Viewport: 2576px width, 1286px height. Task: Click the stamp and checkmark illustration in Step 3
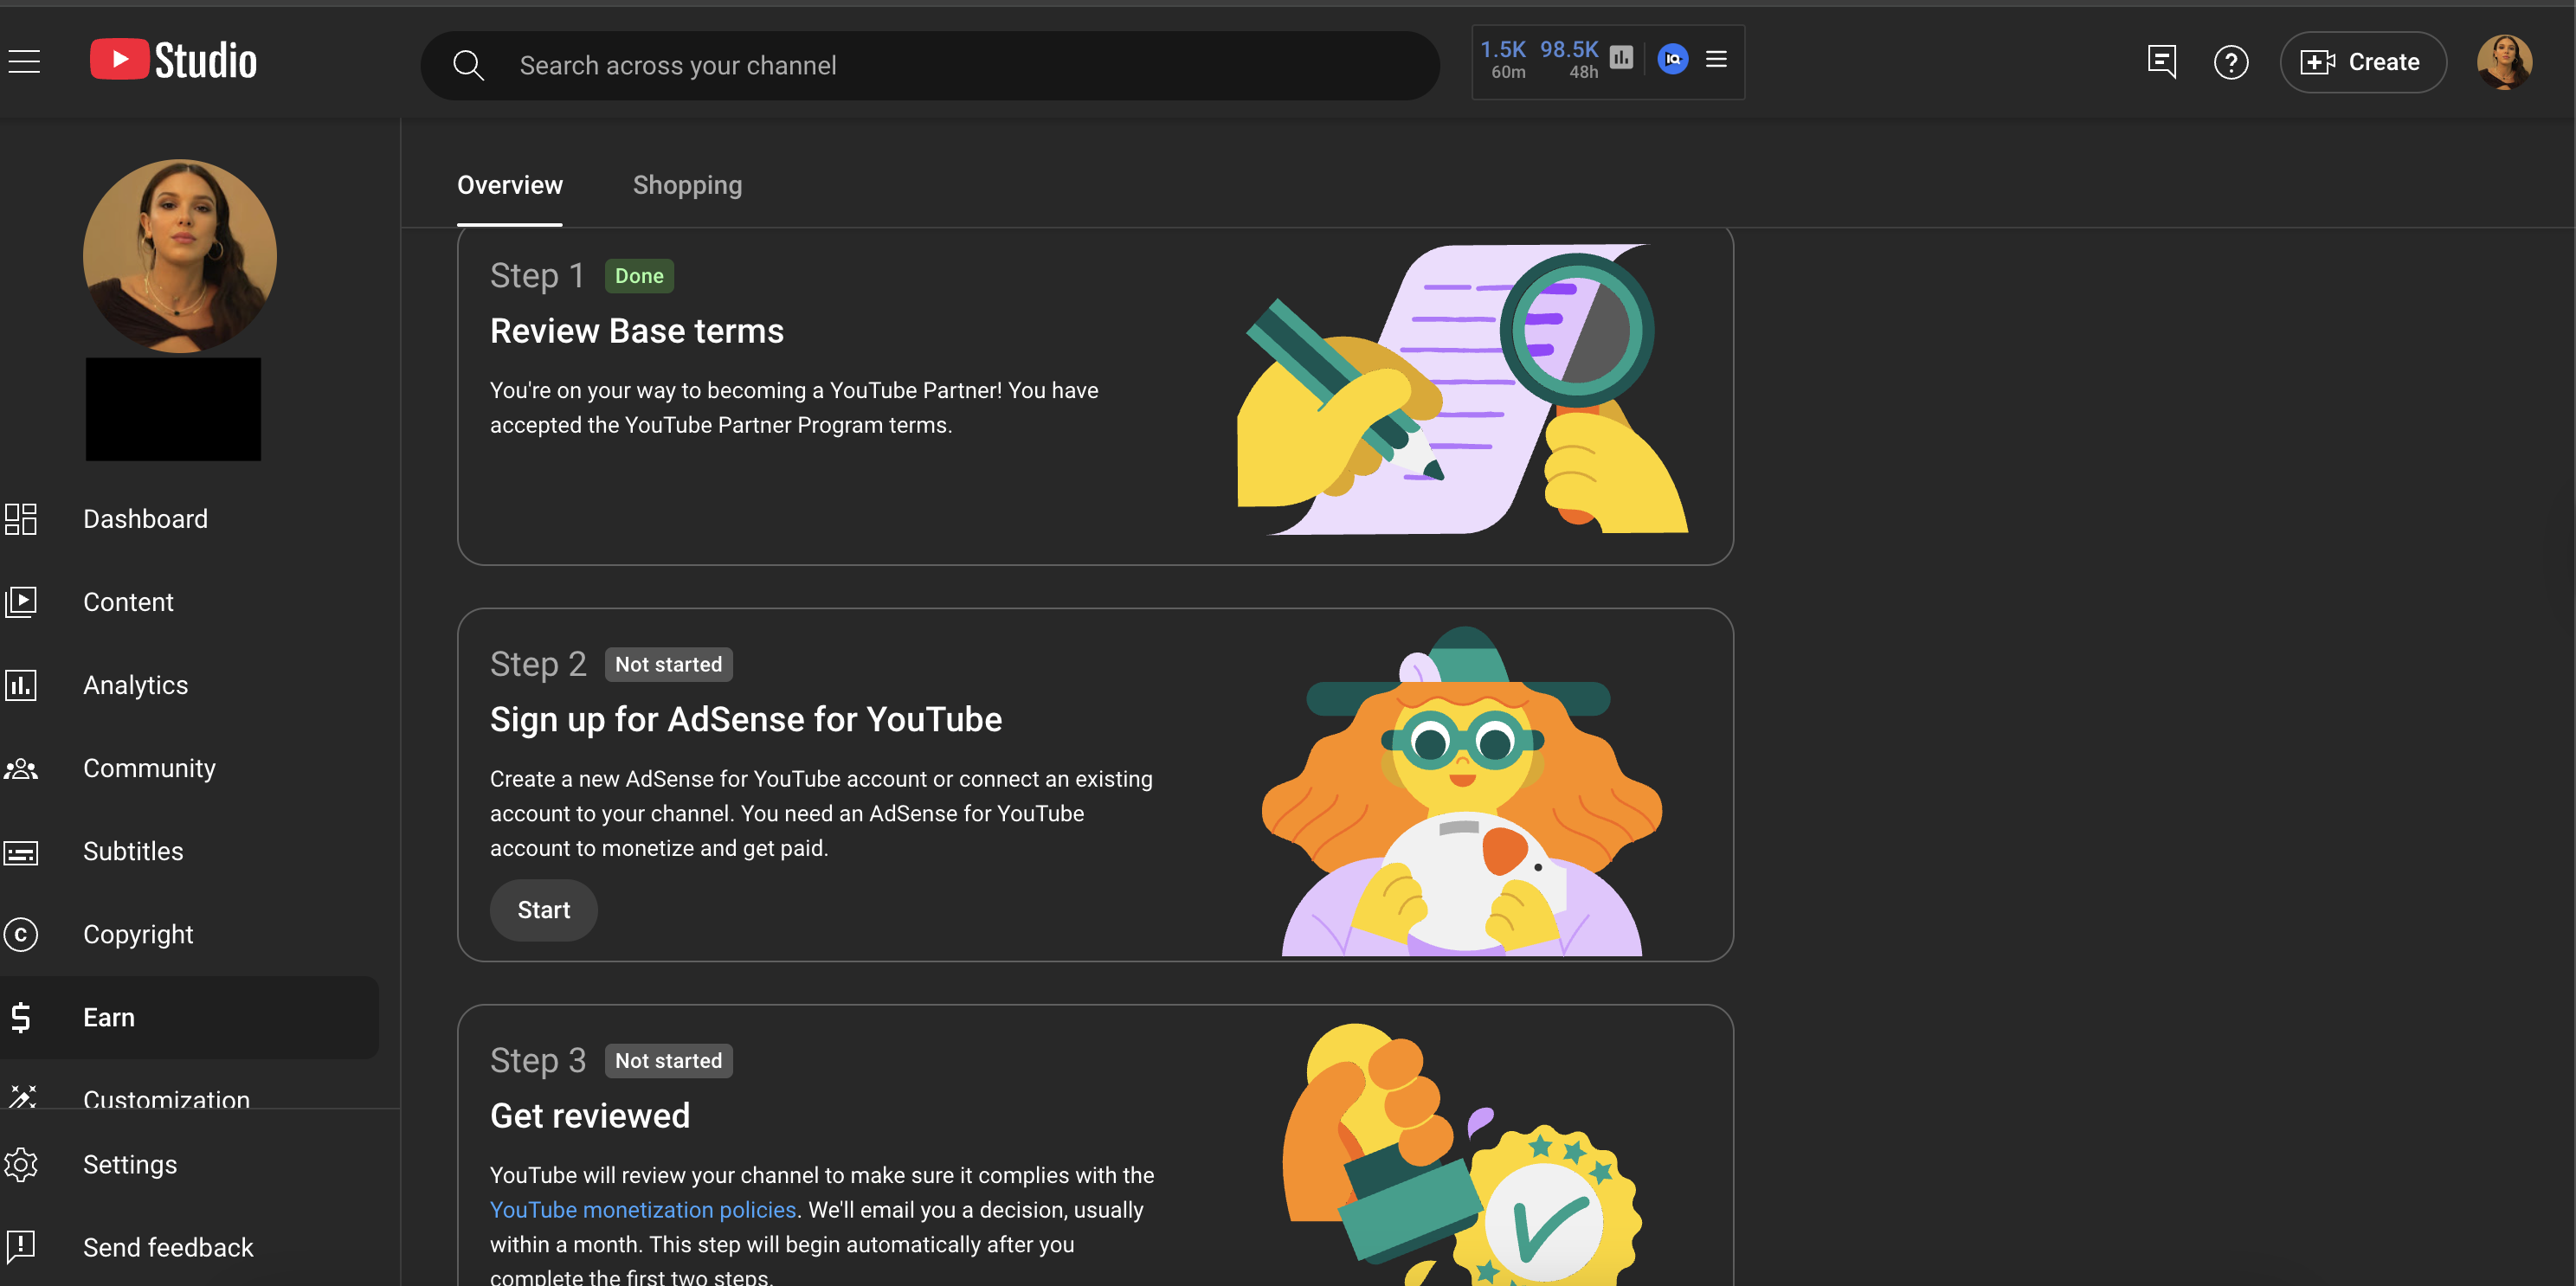click(x=1461, y=1154)
